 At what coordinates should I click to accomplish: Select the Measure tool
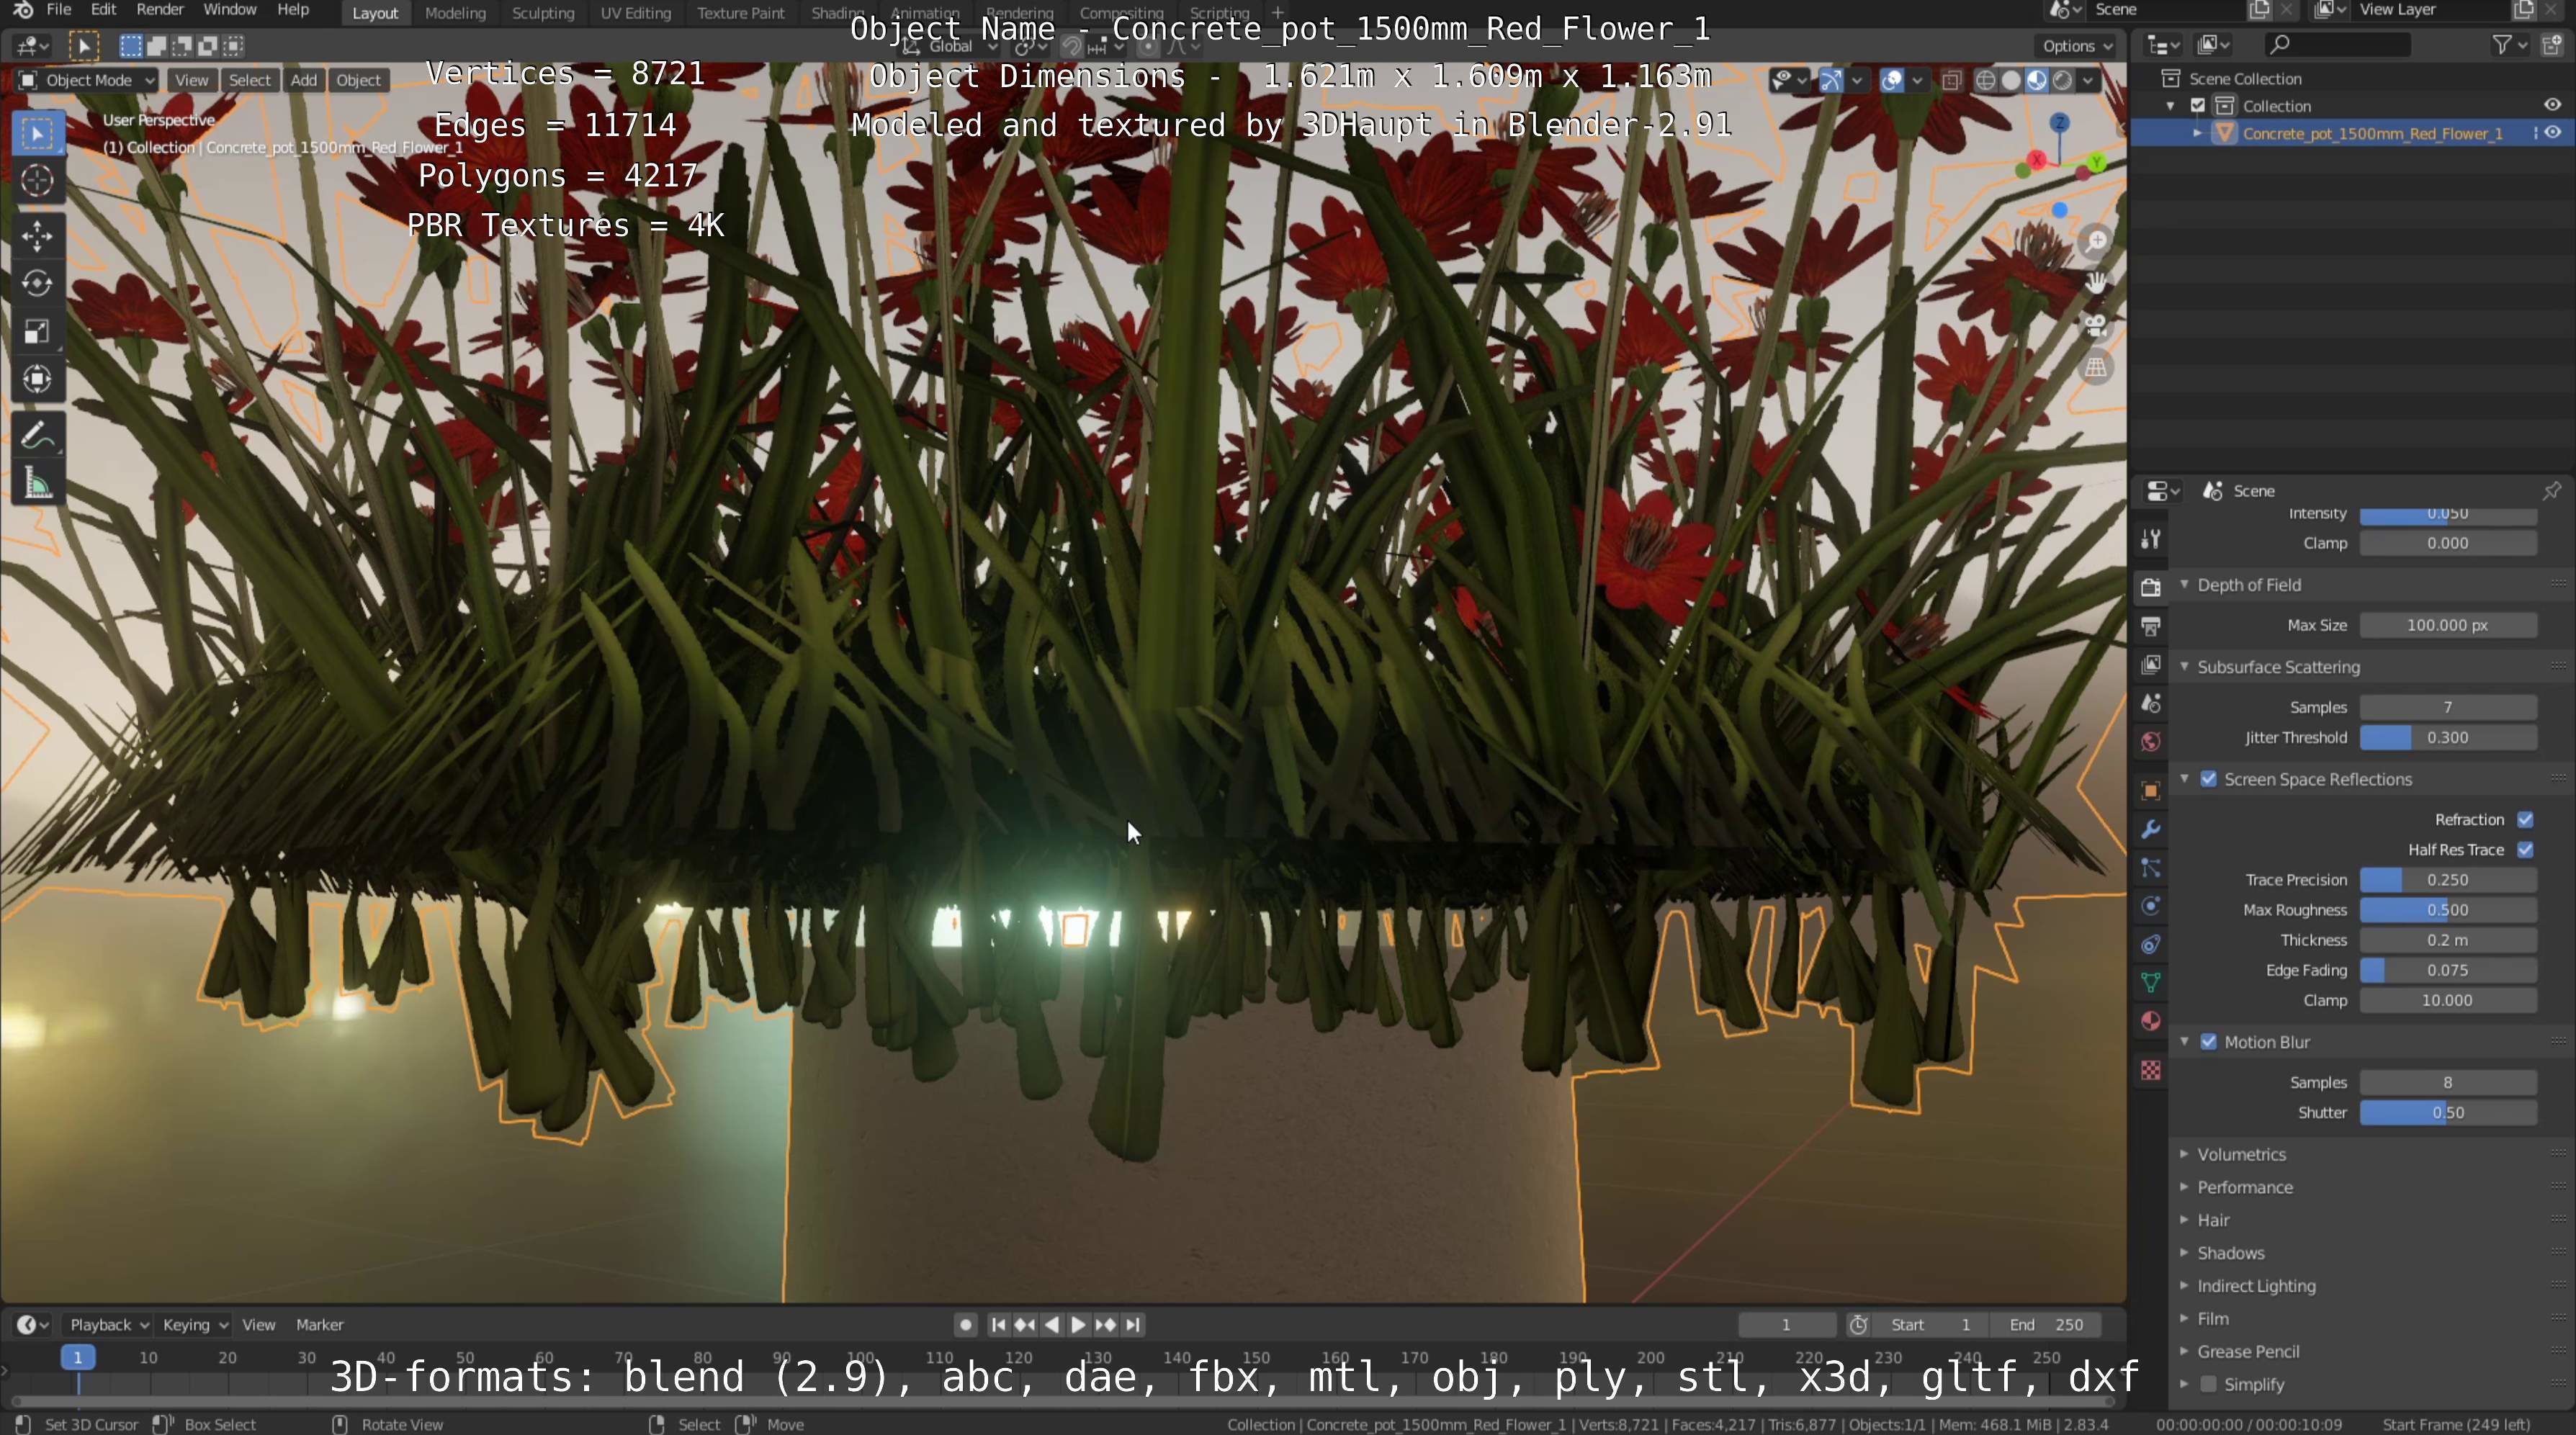pyautogui.click(x=37, y=484)
